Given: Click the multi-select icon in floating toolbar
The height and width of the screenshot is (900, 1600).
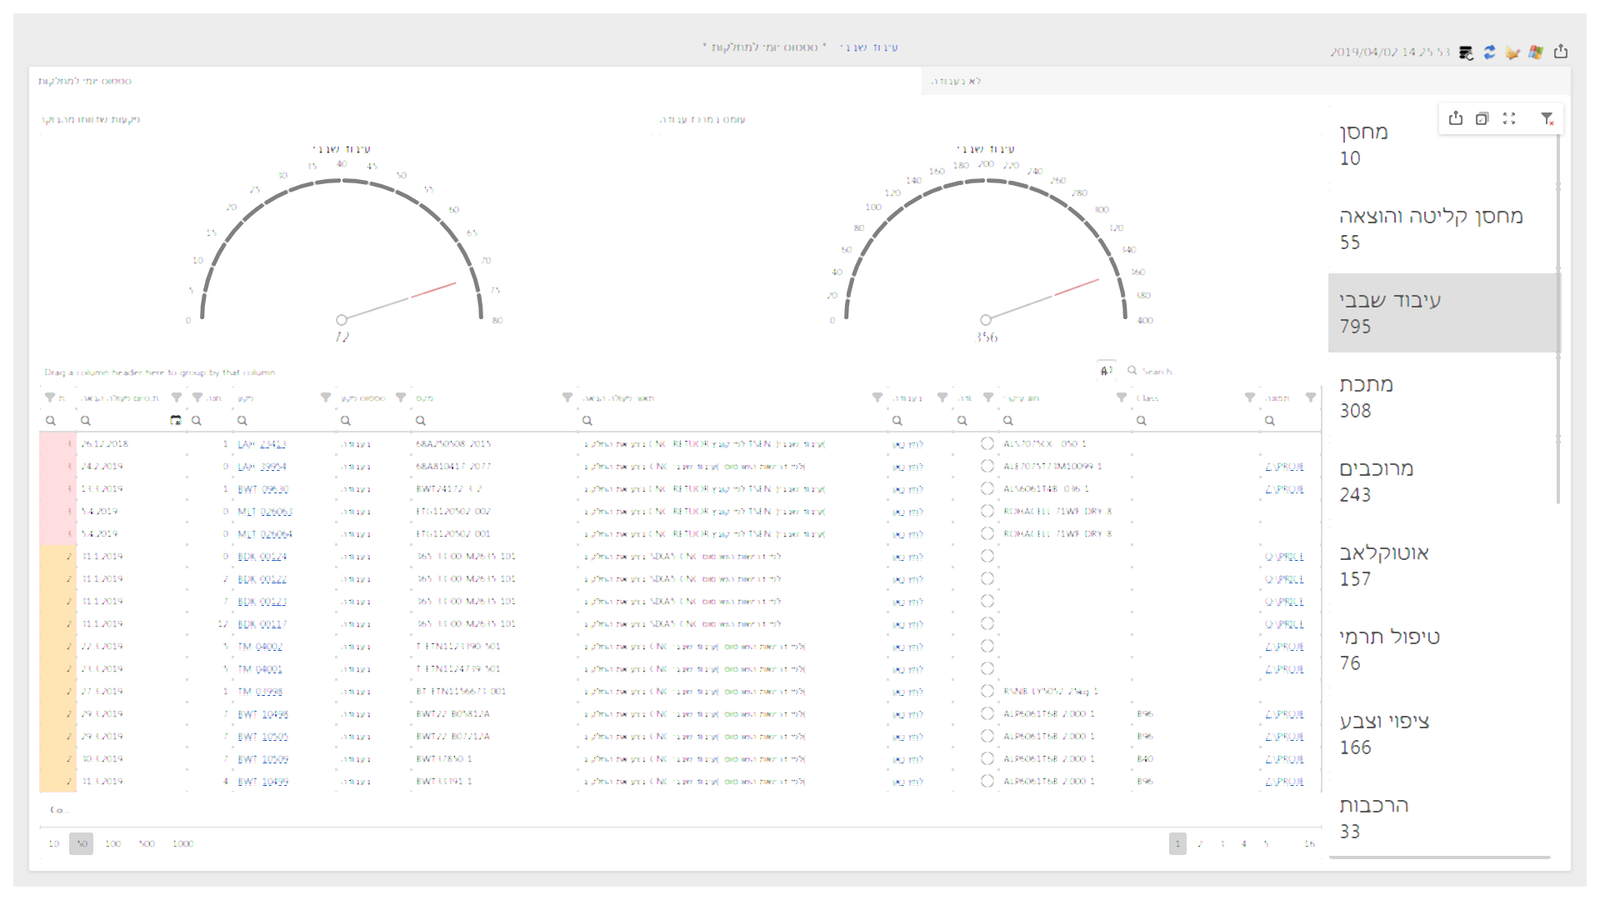Looking at the screenshot, I should (1482, 119).
